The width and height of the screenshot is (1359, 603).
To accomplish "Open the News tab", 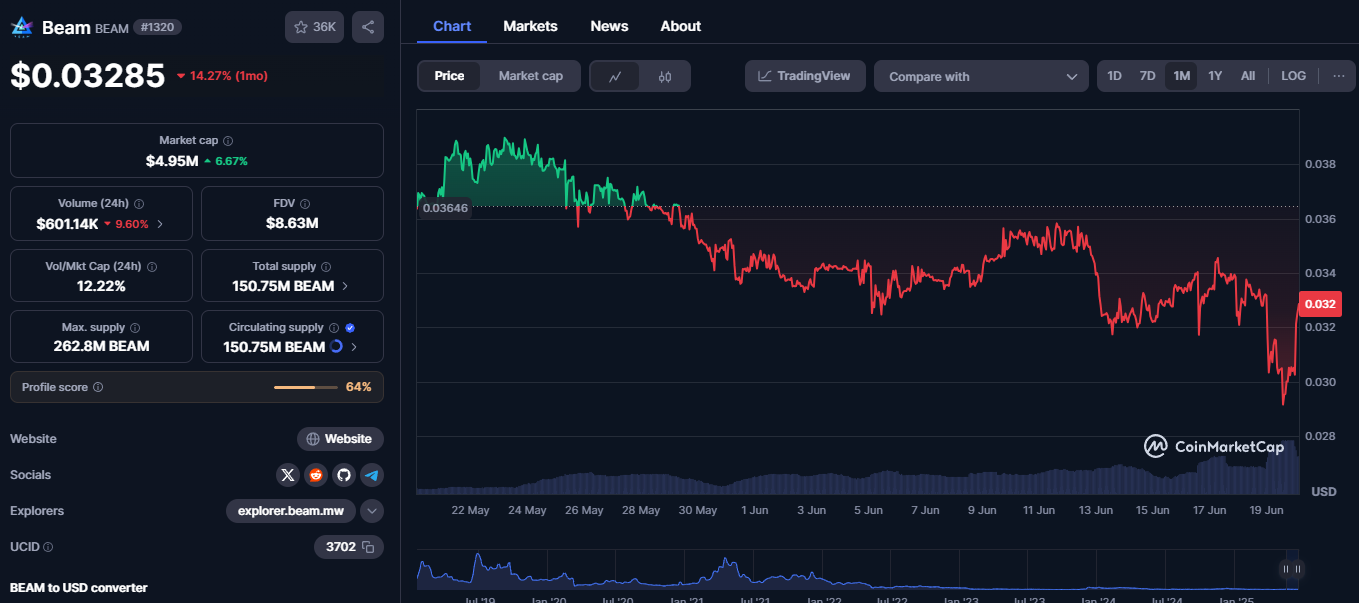I will coord(609,26).
